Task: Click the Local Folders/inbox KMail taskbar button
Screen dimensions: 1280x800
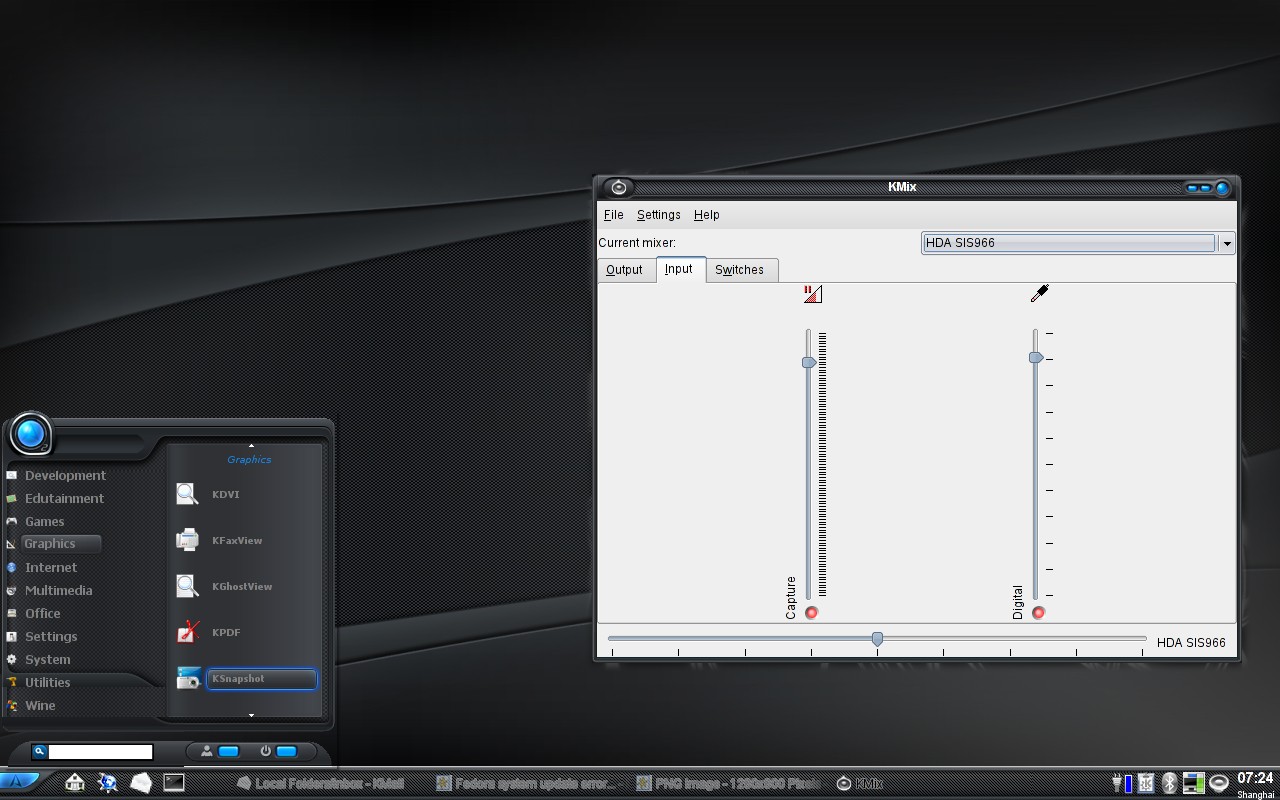Action: (x=320, y=783)
